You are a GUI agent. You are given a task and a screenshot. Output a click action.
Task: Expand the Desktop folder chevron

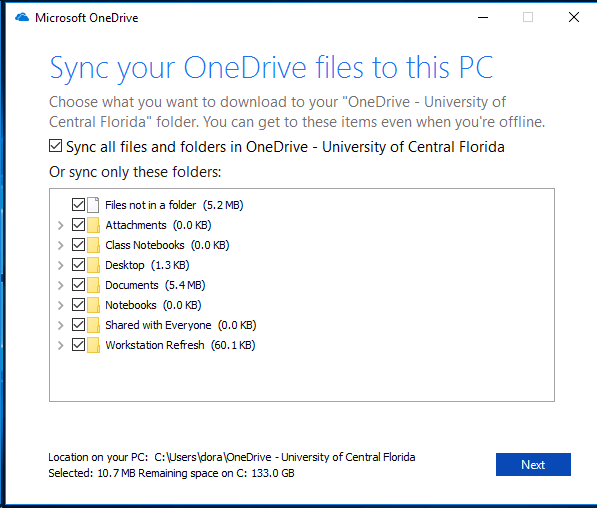click(61, 265)
